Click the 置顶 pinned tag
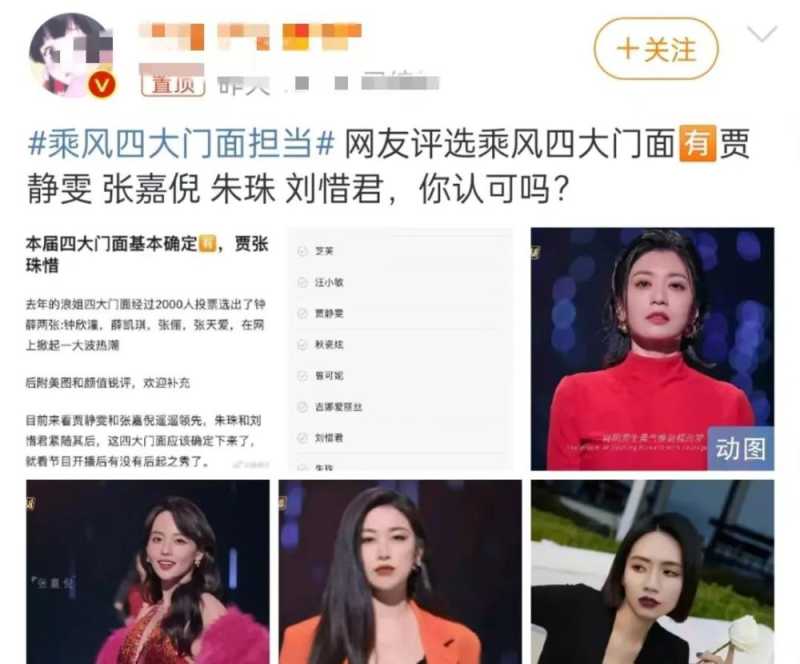800x664 pixels. [173, 84]
